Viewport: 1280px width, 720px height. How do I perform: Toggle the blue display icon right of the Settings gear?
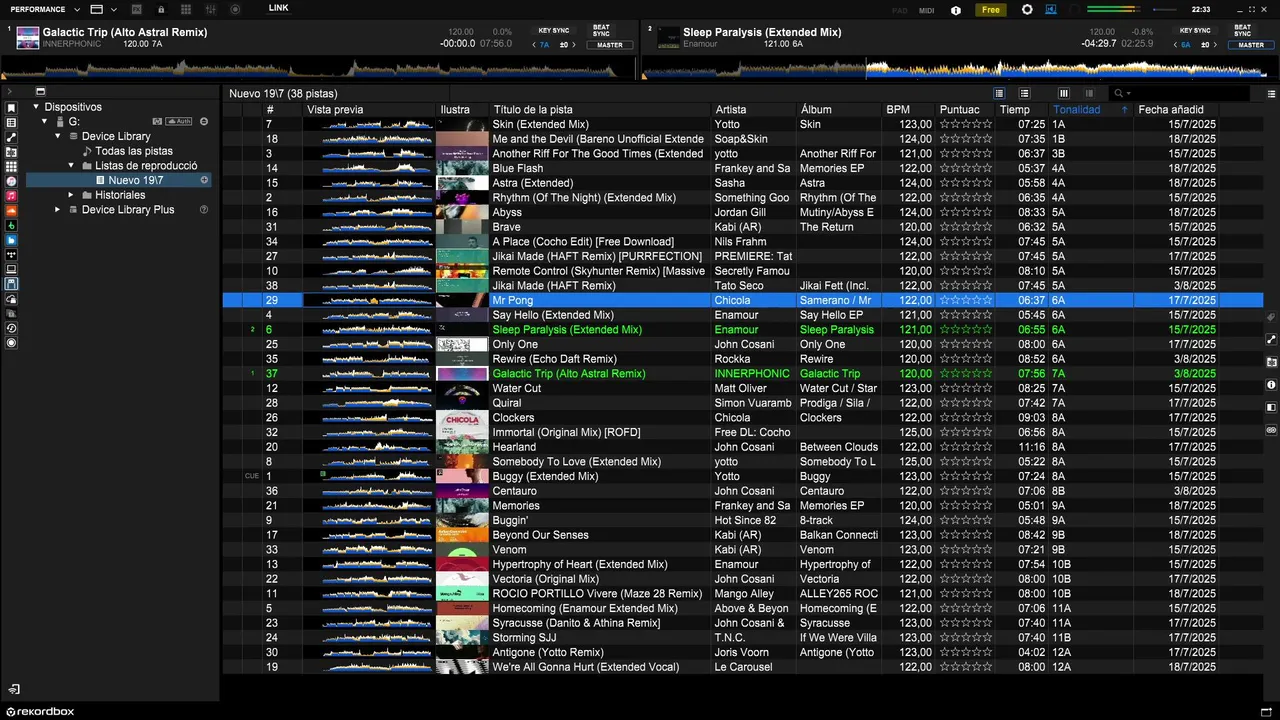pos(1051,9)
